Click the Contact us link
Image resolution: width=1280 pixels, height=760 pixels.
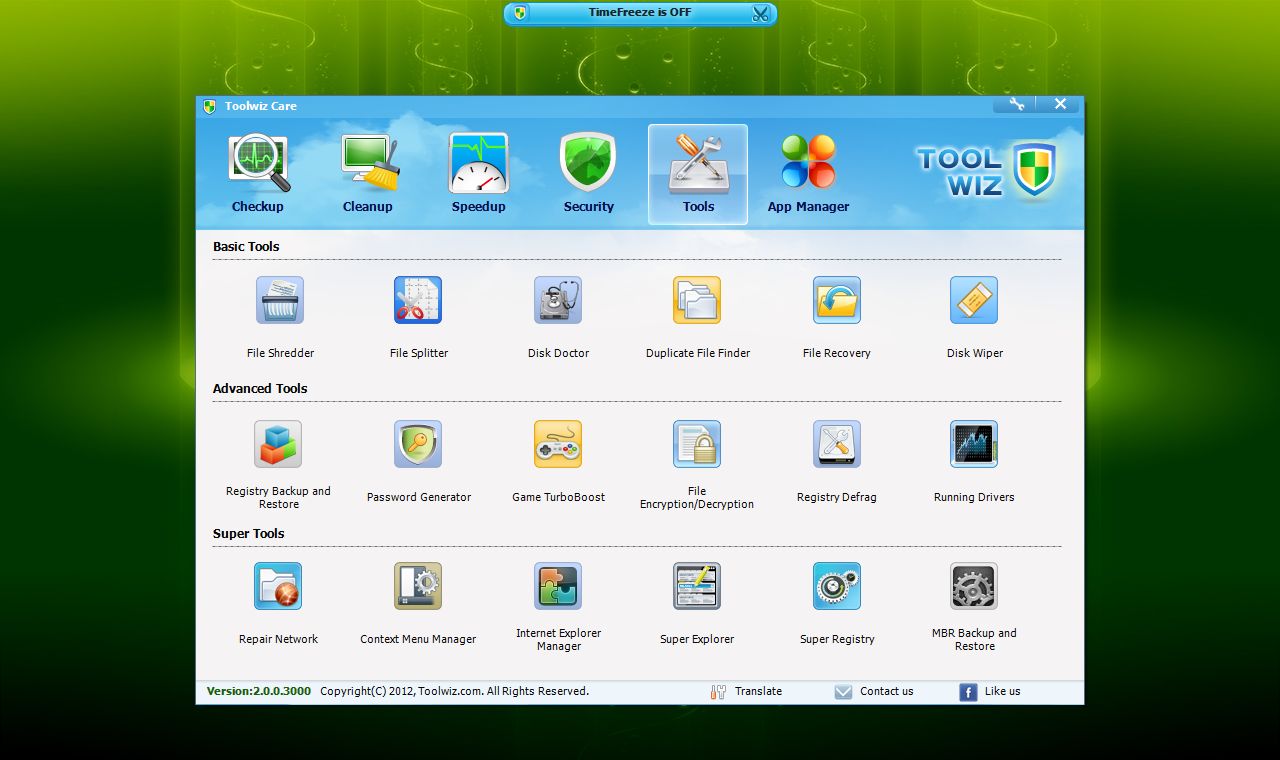click(874, 691)
